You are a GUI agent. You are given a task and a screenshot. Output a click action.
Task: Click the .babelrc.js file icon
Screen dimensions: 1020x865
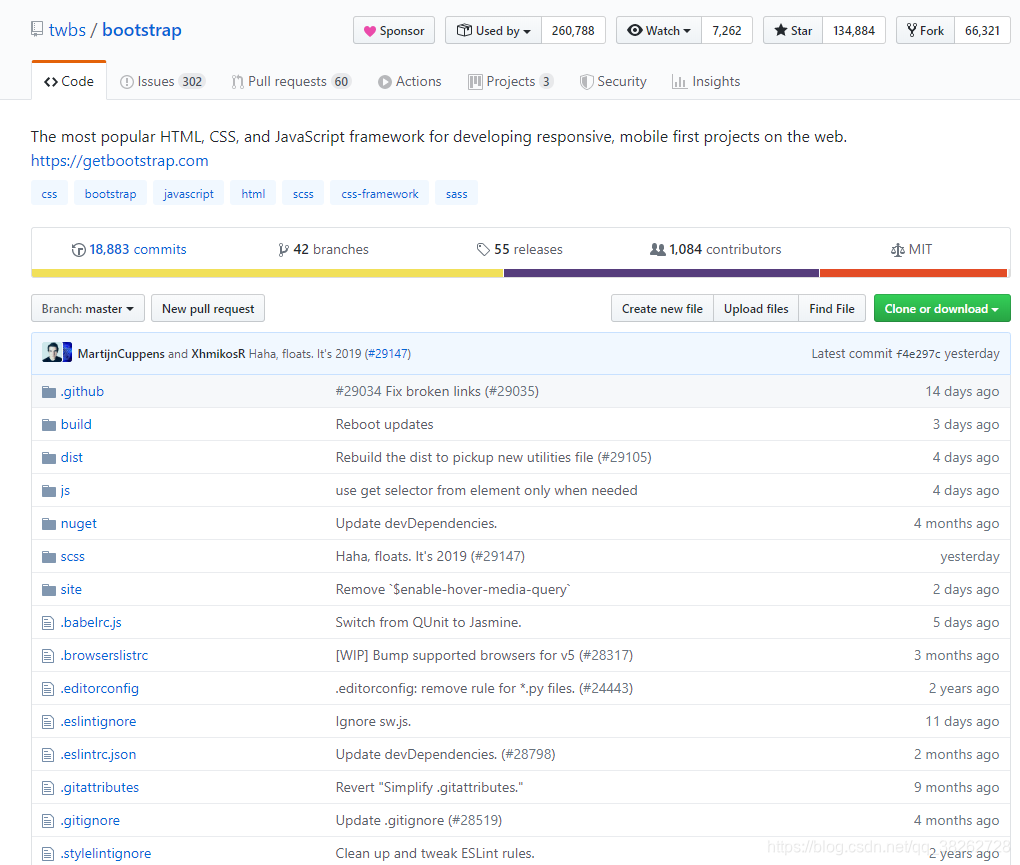pos(47,623)
